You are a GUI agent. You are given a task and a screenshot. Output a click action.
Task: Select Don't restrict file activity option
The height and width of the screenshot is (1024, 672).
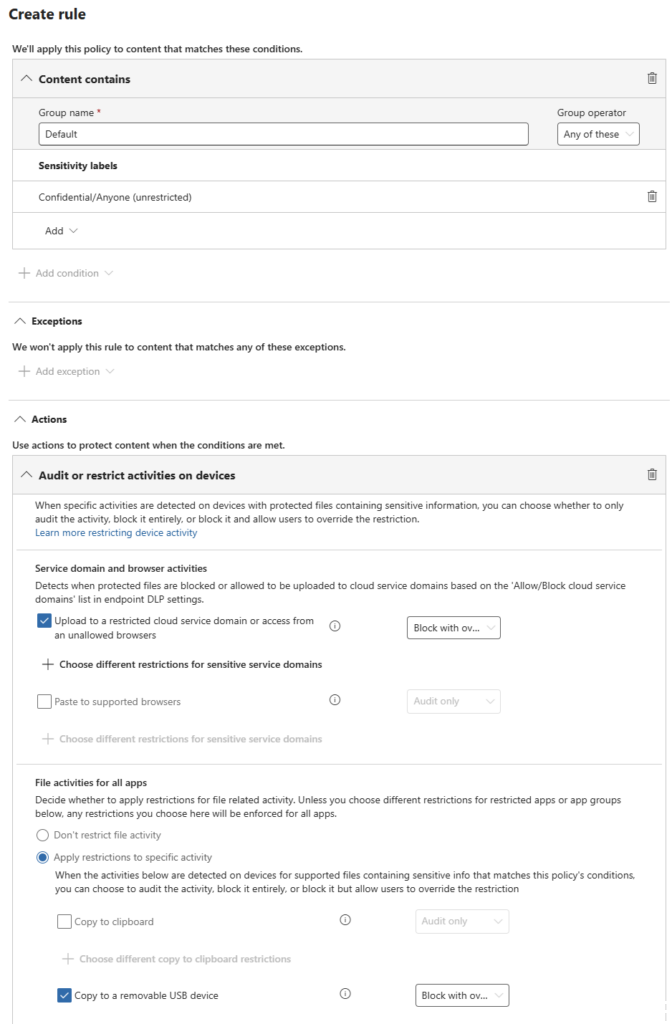tap(42, 835)
